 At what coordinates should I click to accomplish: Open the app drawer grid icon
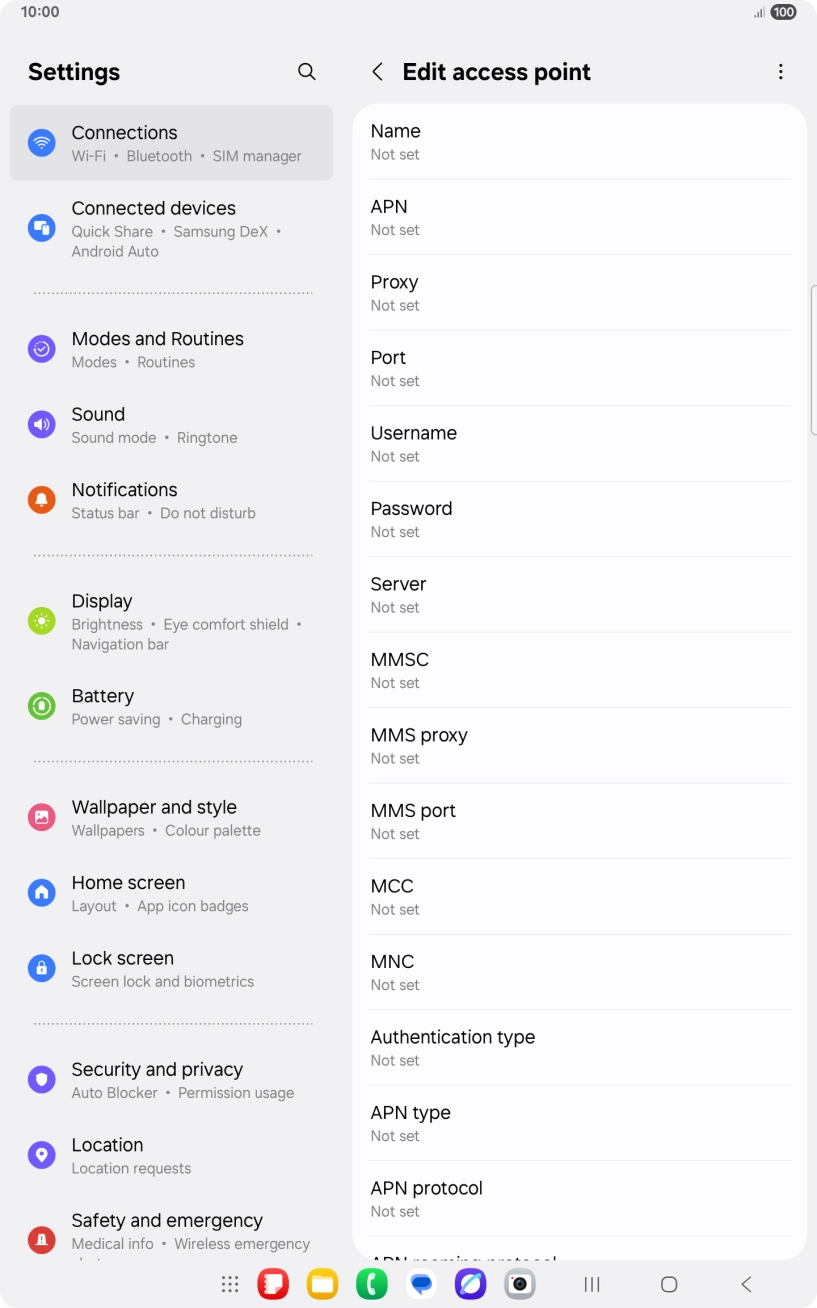(x=230, y=1284)
